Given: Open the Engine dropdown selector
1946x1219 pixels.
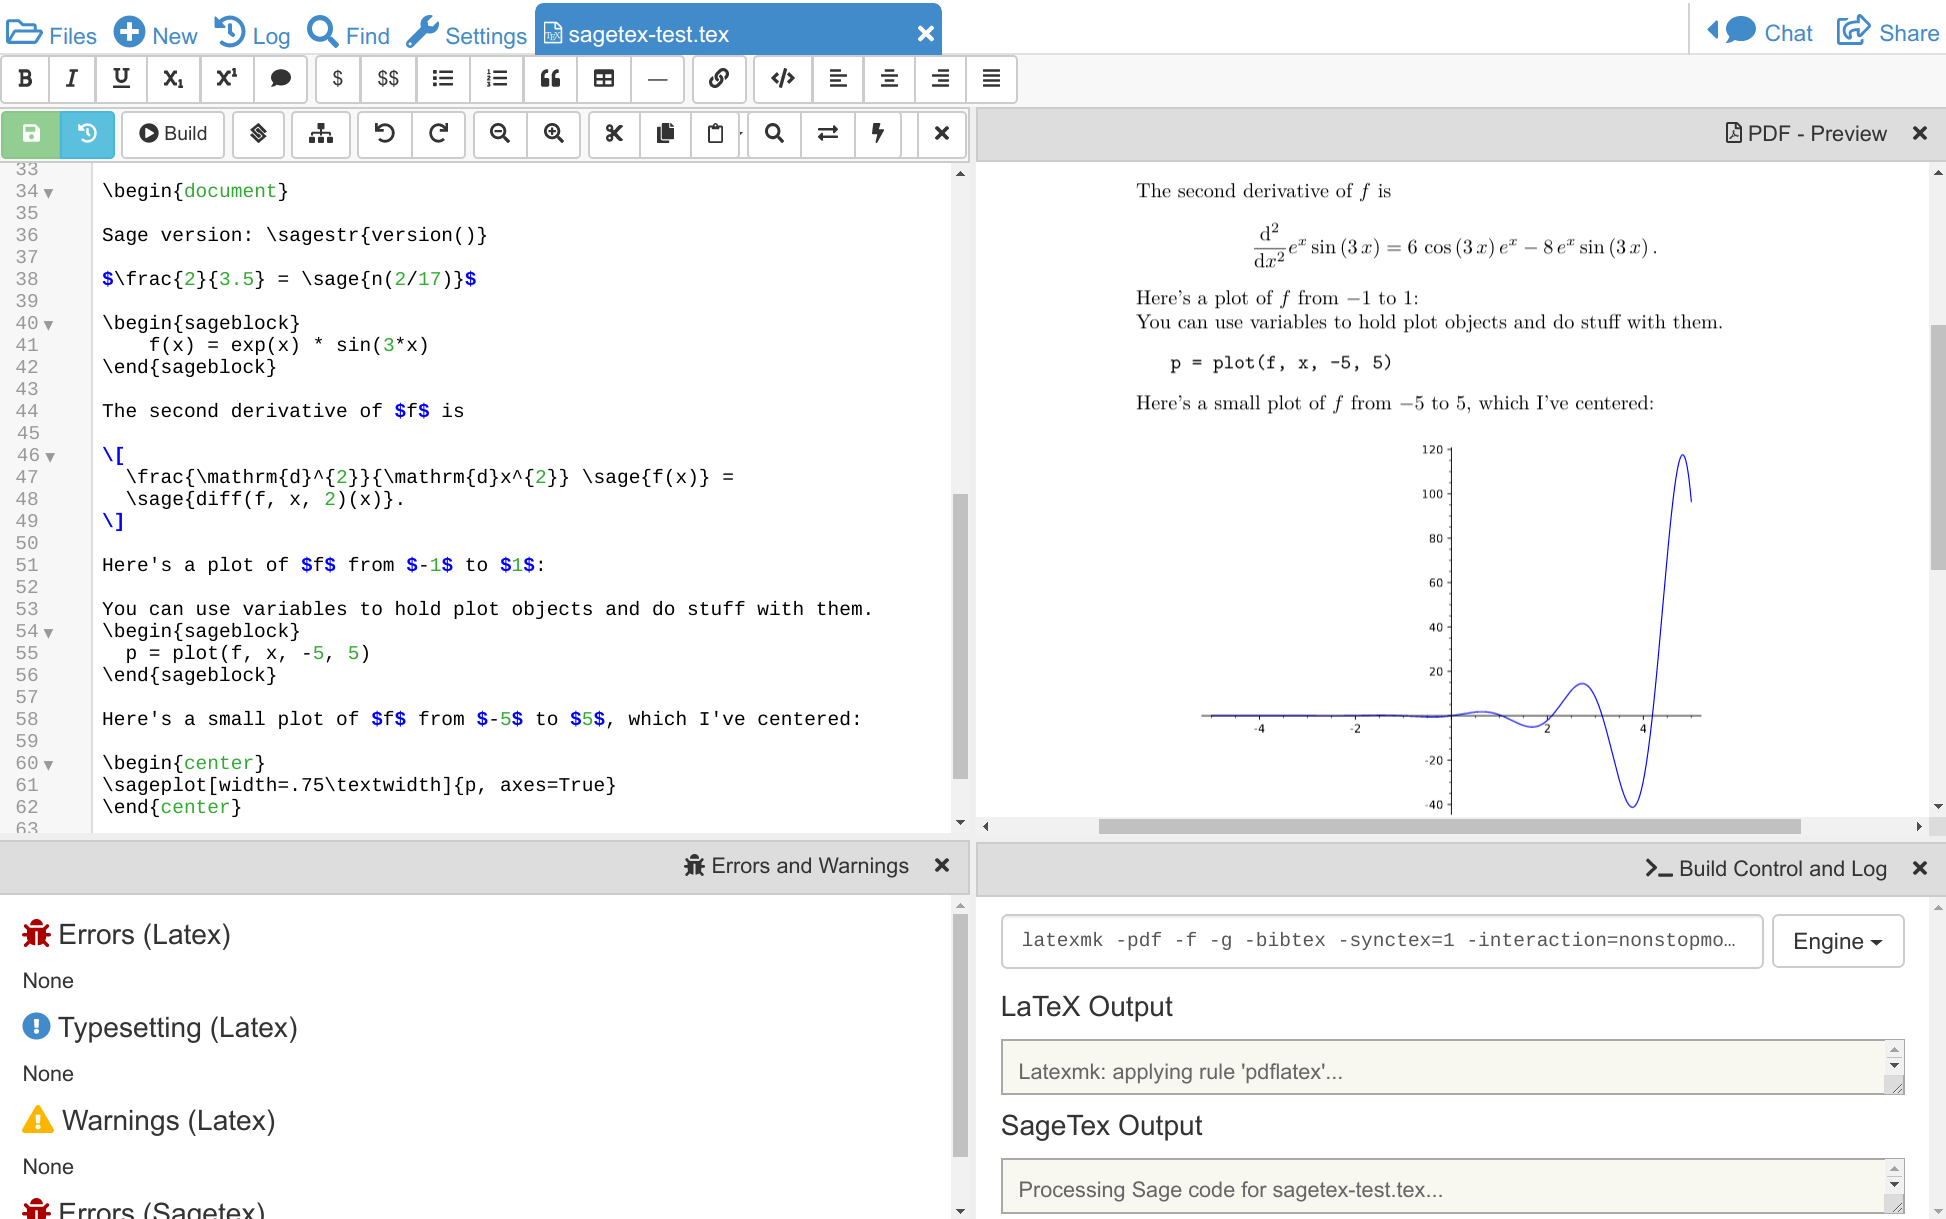Looking at the screenshot, I should 1836,940.
